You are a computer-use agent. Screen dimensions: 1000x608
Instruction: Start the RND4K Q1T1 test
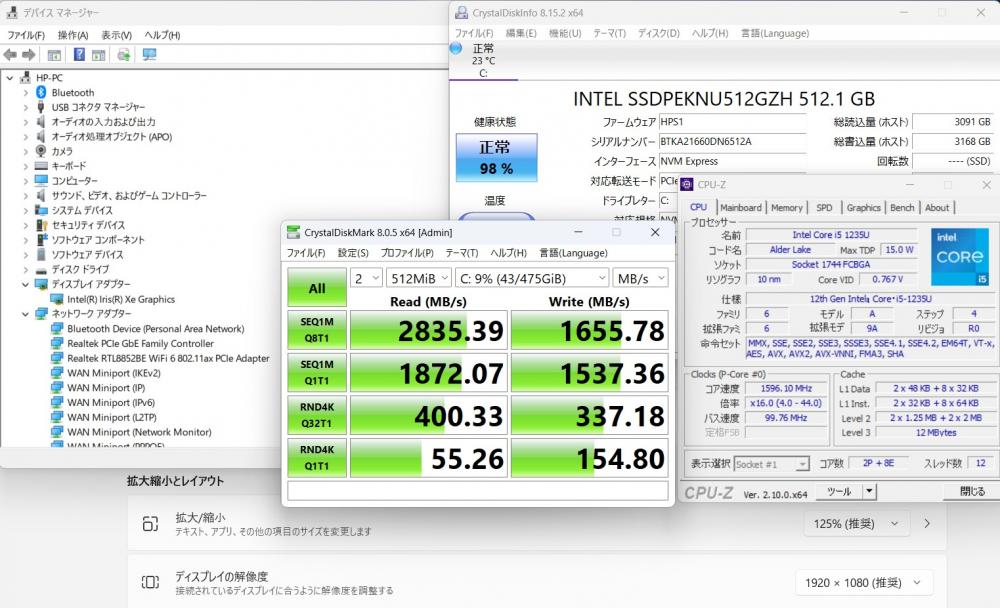click(x=317, y=457)
